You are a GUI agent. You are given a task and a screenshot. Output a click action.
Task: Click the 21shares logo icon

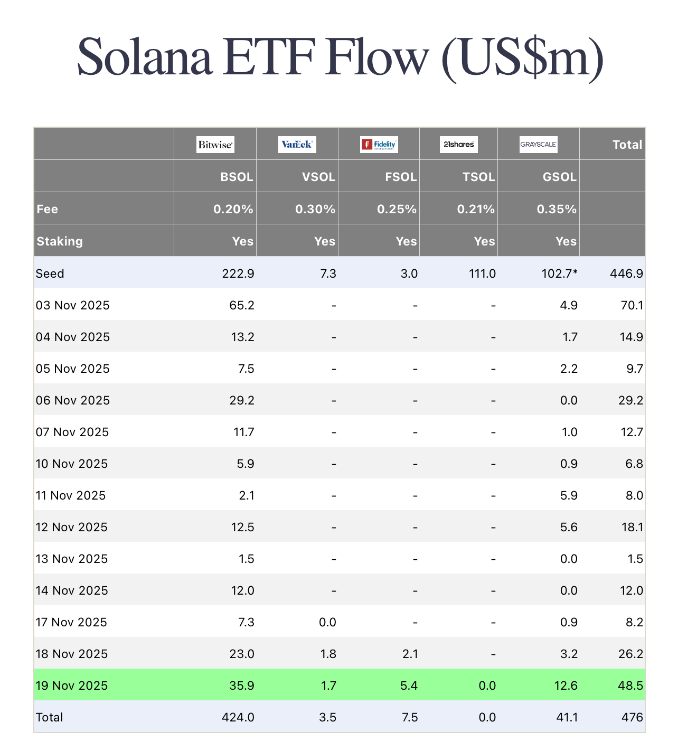(459, 145)
